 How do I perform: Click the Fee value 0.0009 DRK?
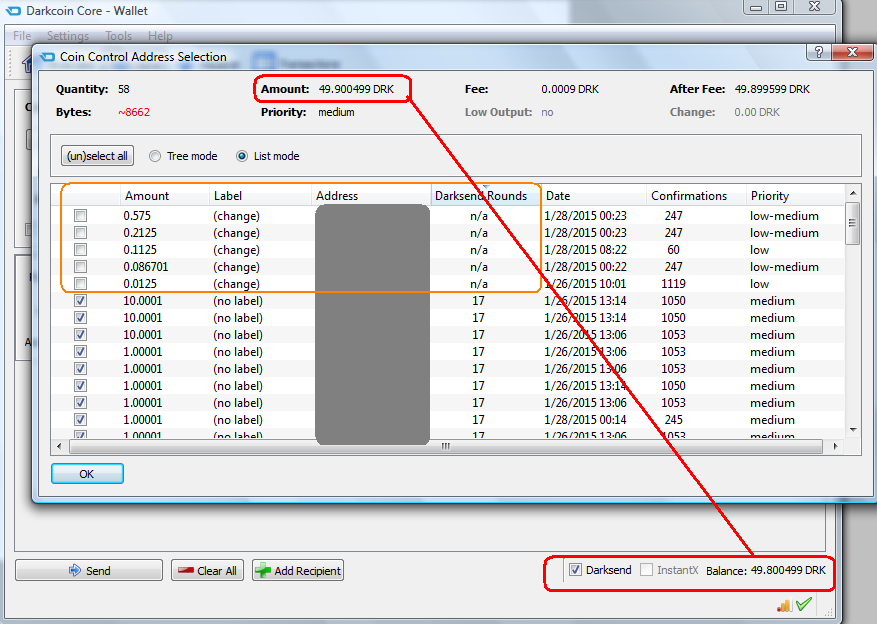point(570,89)
